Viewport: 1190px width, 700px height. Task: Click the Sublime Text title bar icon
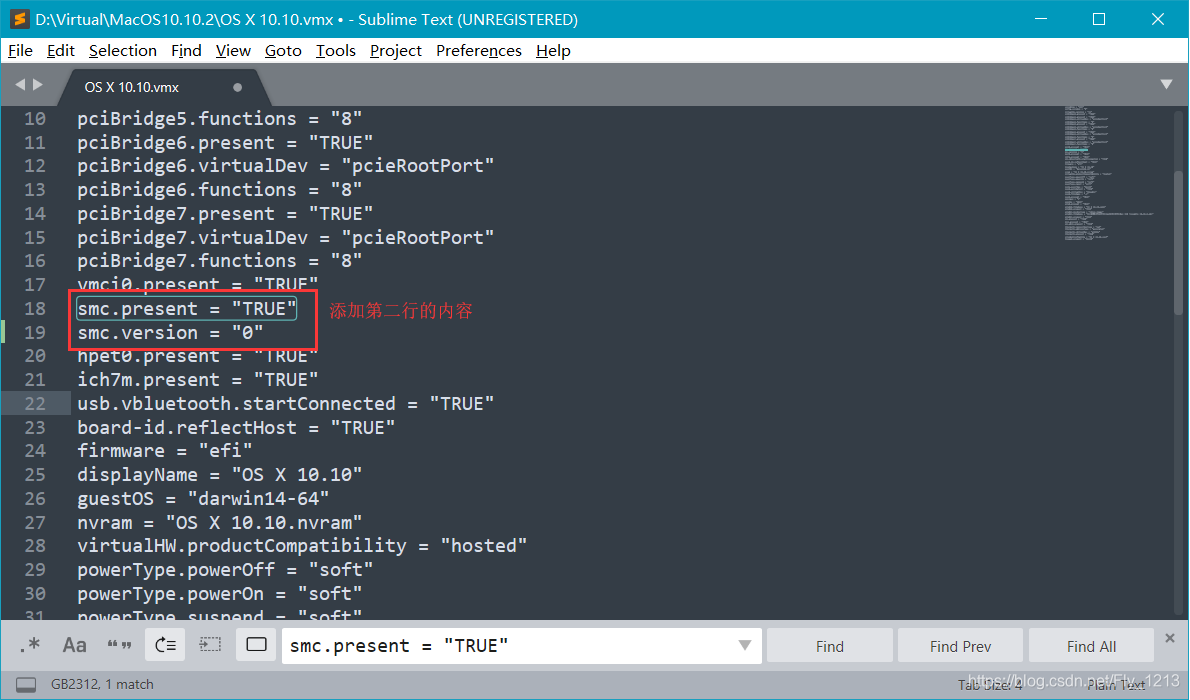tap(20, 19)
